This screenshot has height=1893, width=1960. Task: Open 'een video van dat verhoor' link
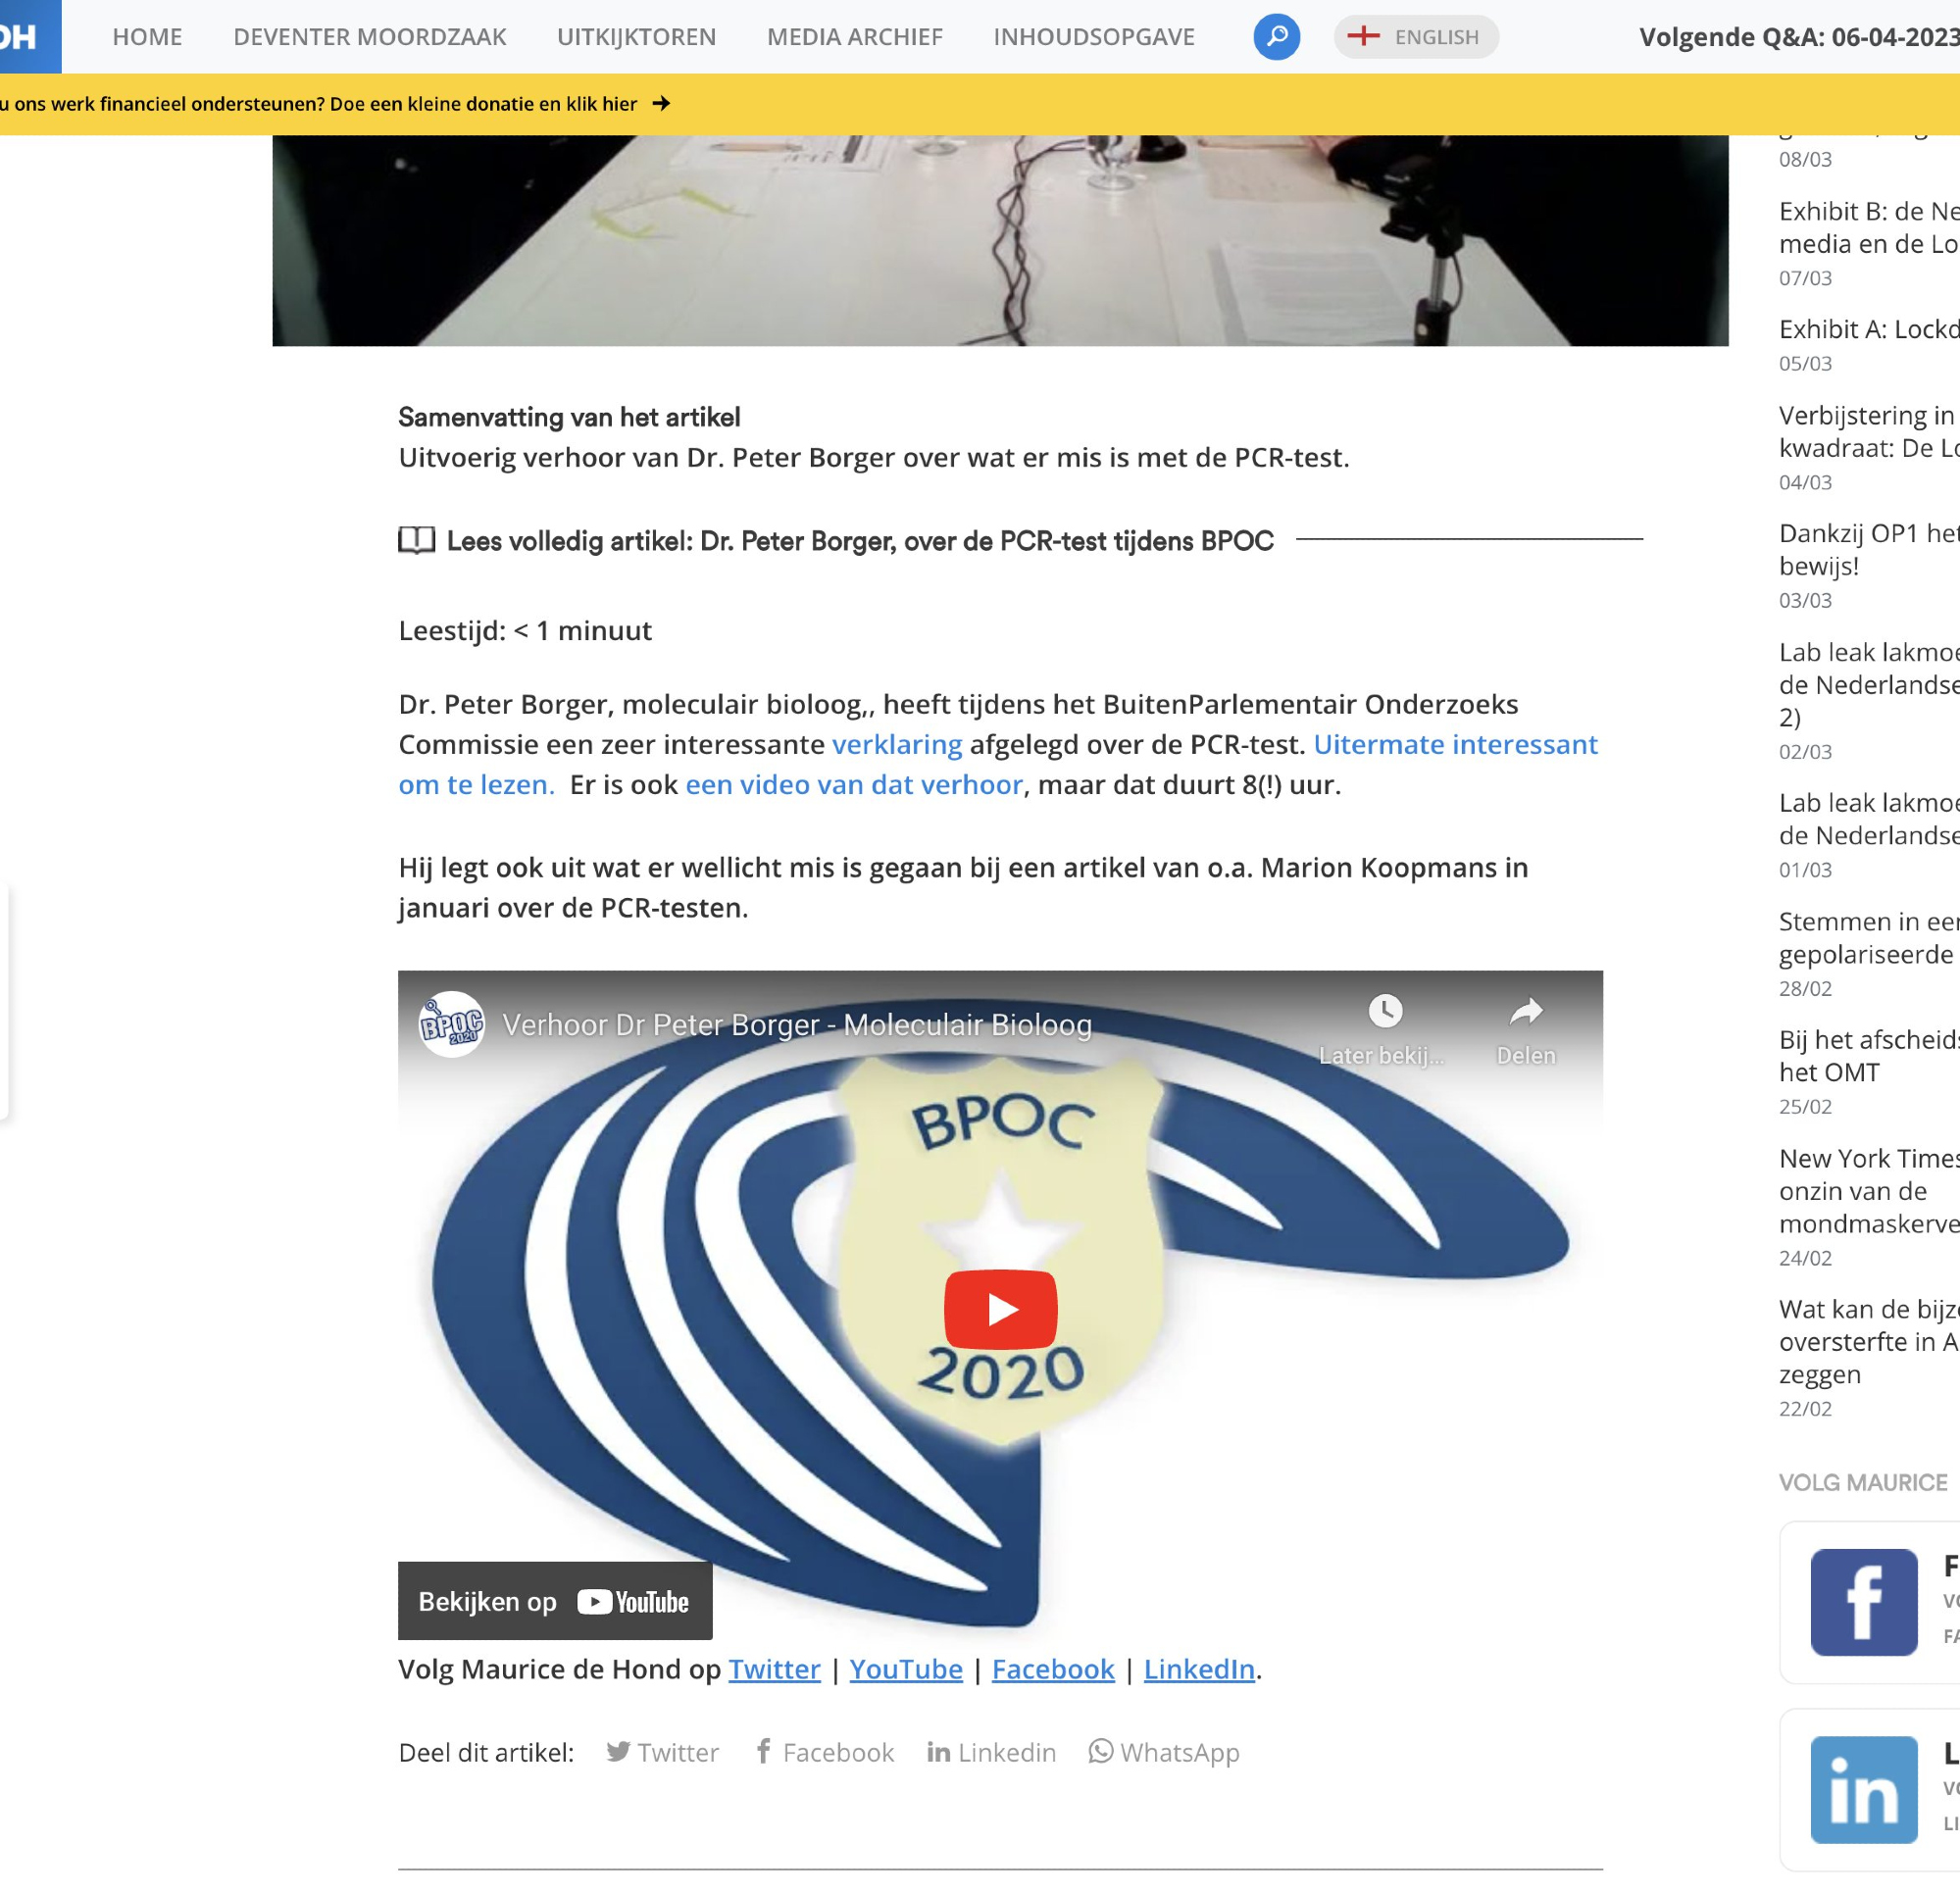(x=853, y=784)
